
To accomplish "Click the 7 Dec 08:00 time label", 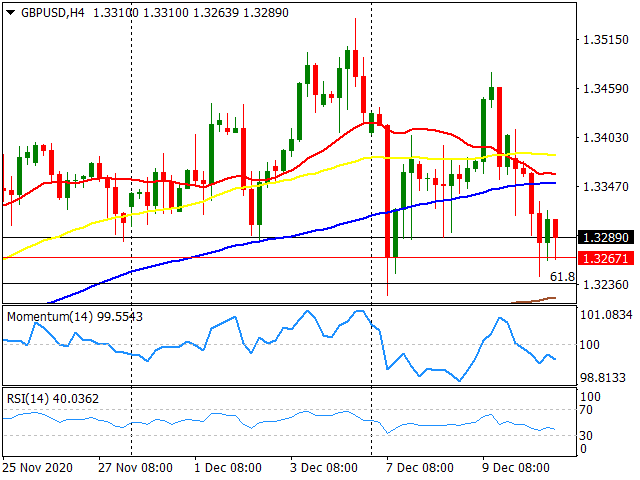I will (x=420, y=467).
